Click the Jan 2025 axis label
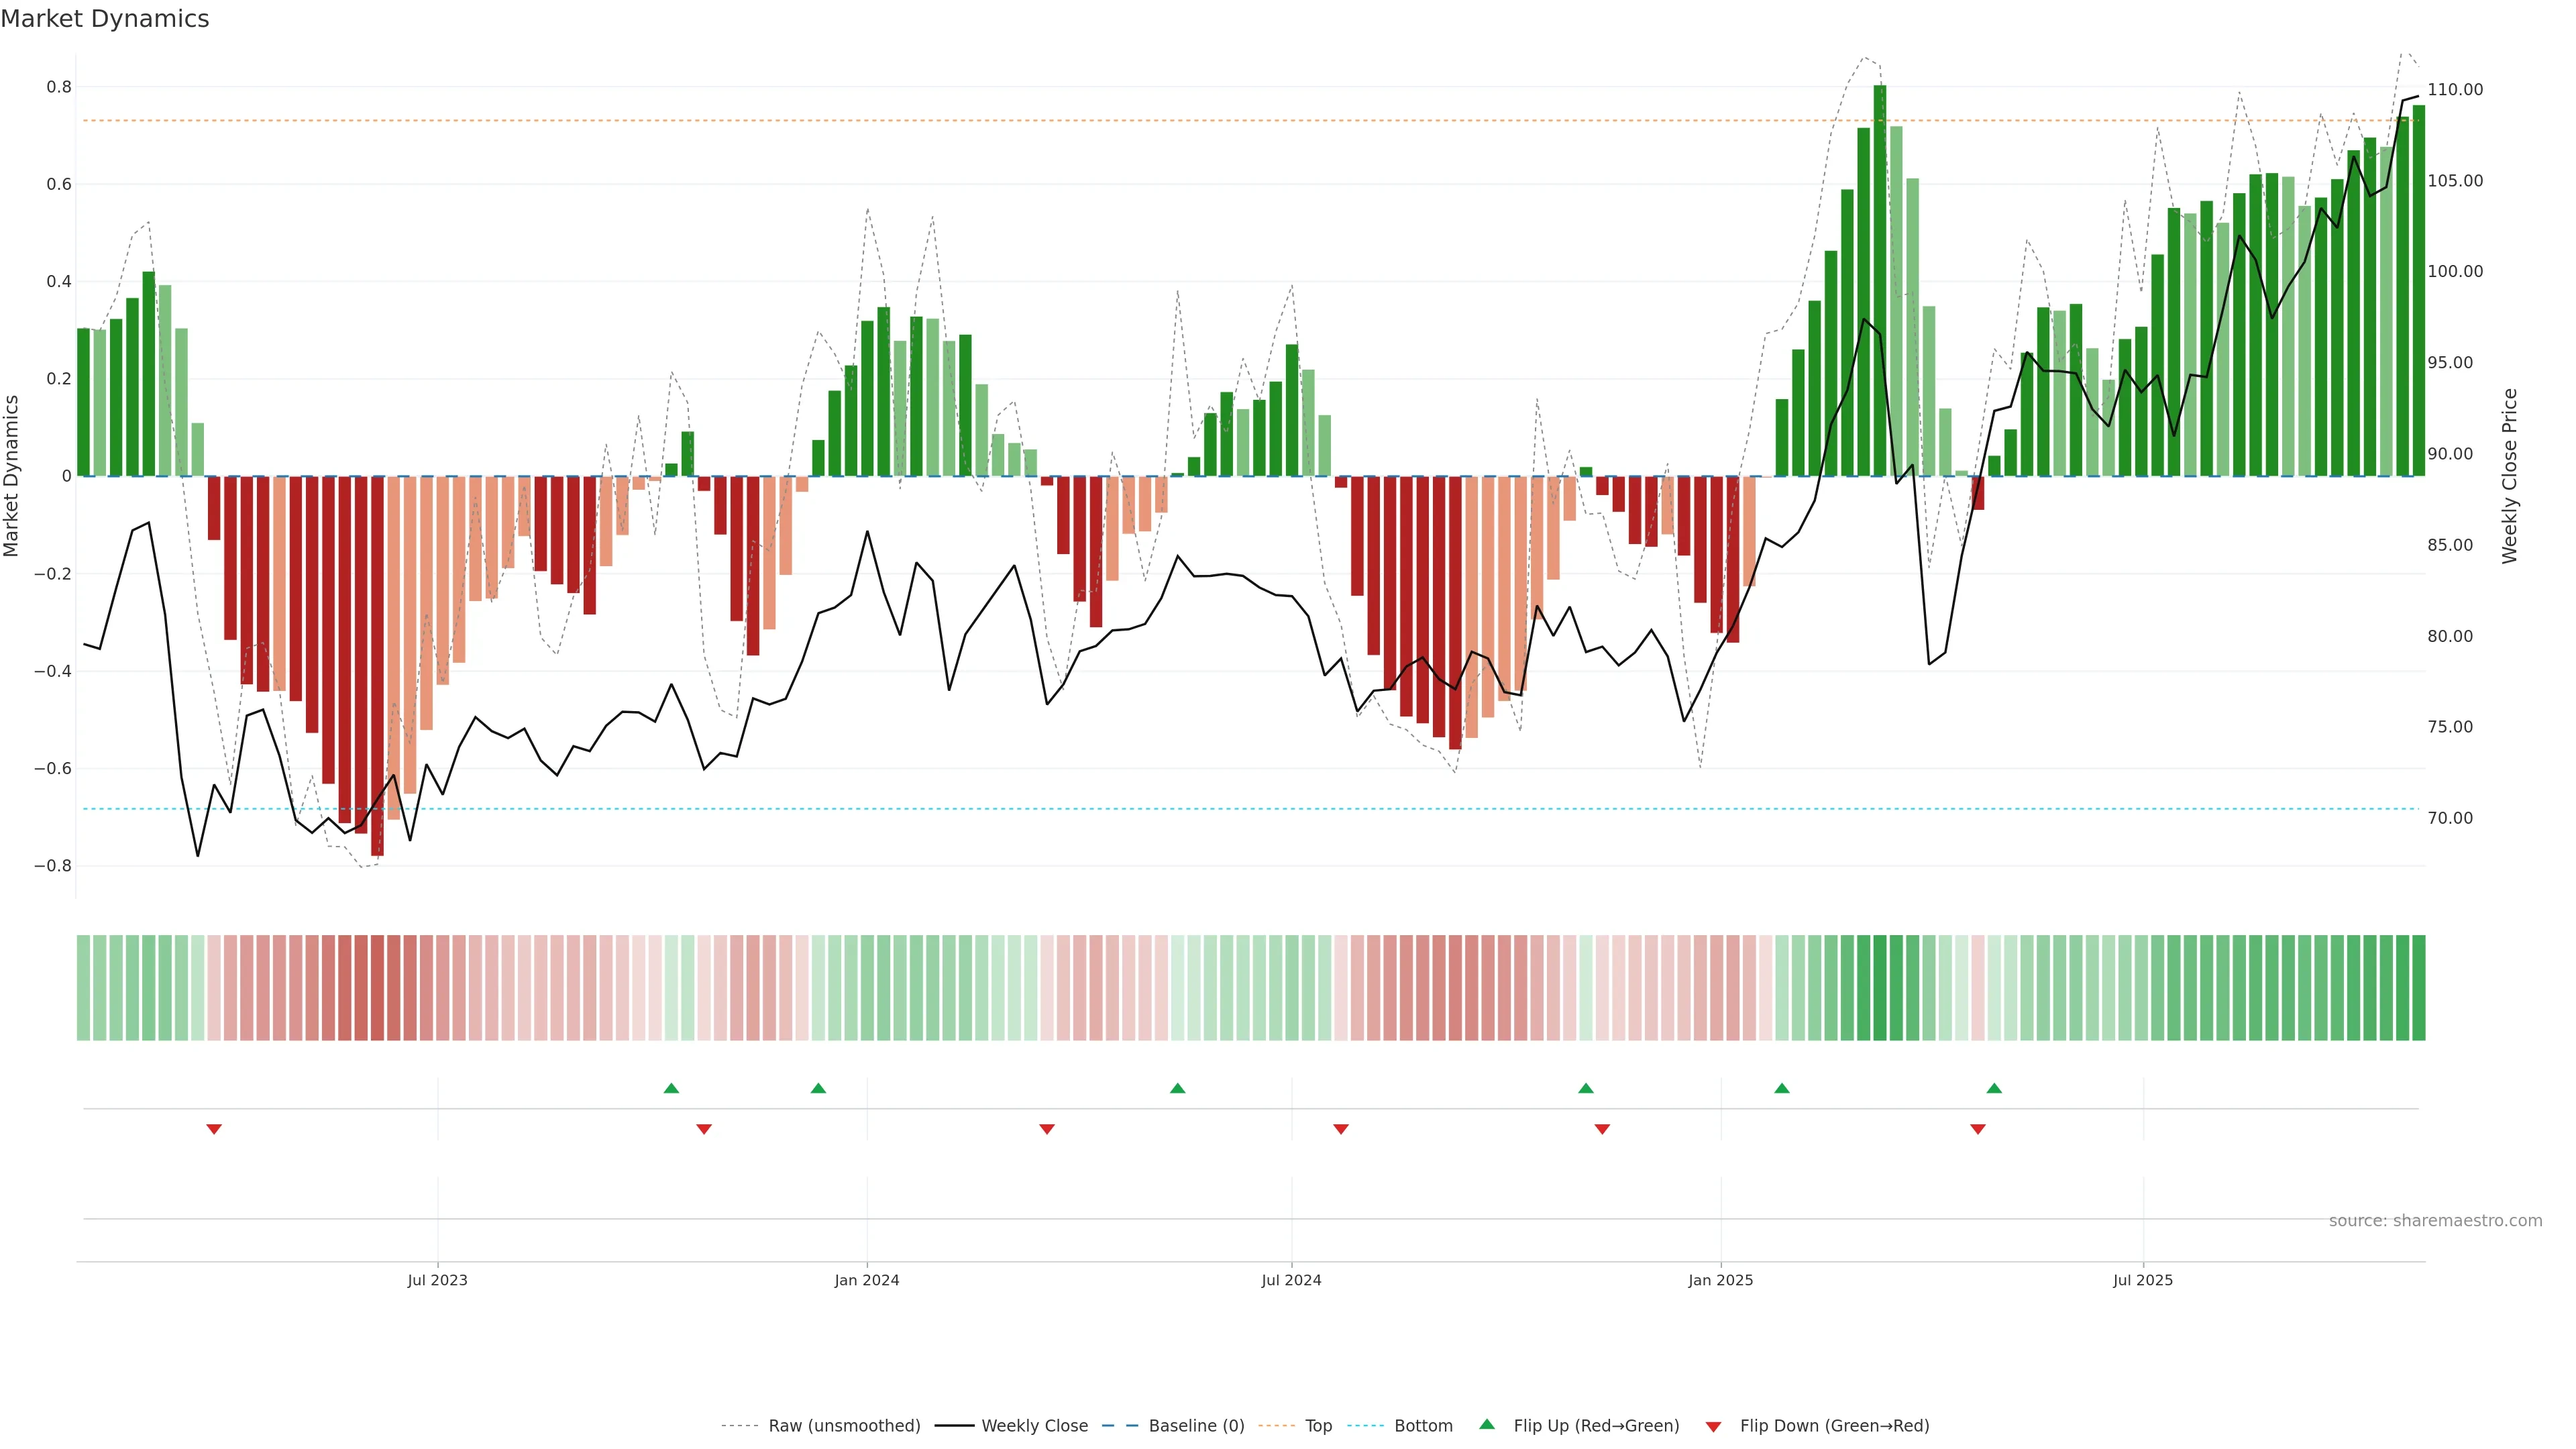The width and height of the screenshot is (2576, 1449). click(x=1720, y=1280)
